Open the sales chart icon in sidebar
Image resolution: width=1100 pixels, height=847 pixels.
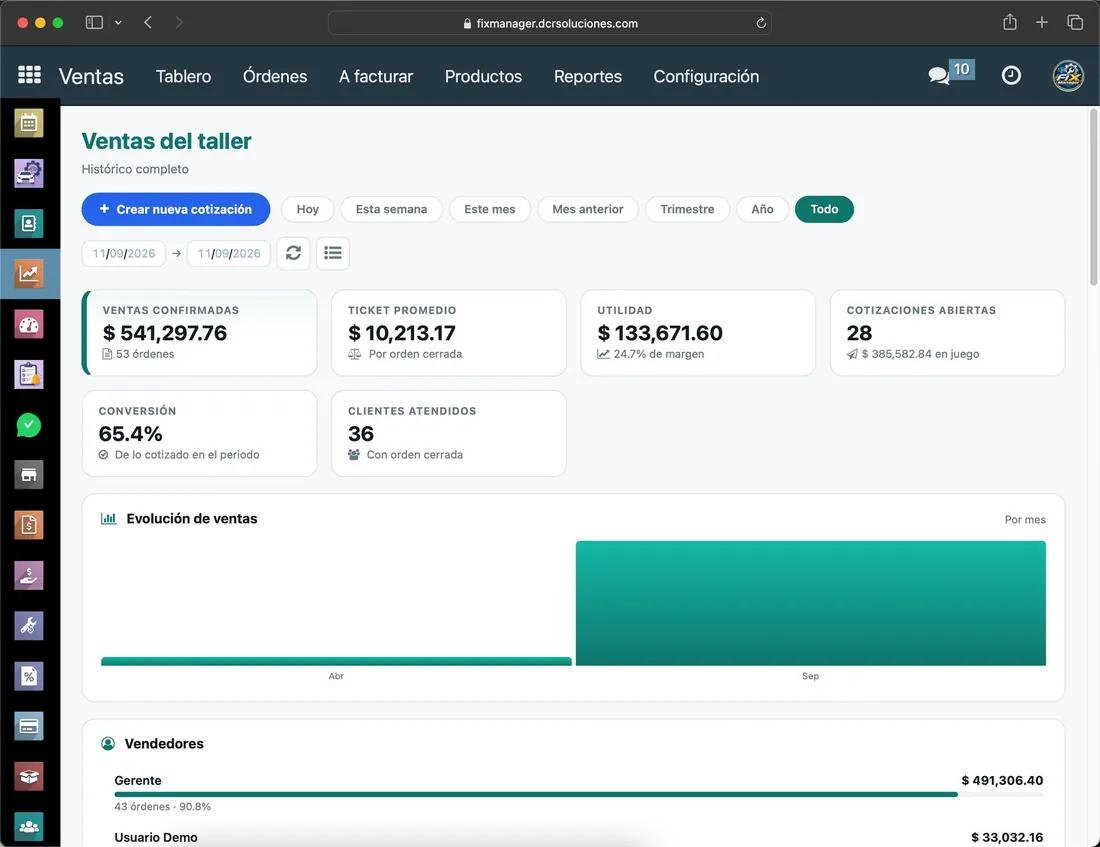(x=29, y=274)
